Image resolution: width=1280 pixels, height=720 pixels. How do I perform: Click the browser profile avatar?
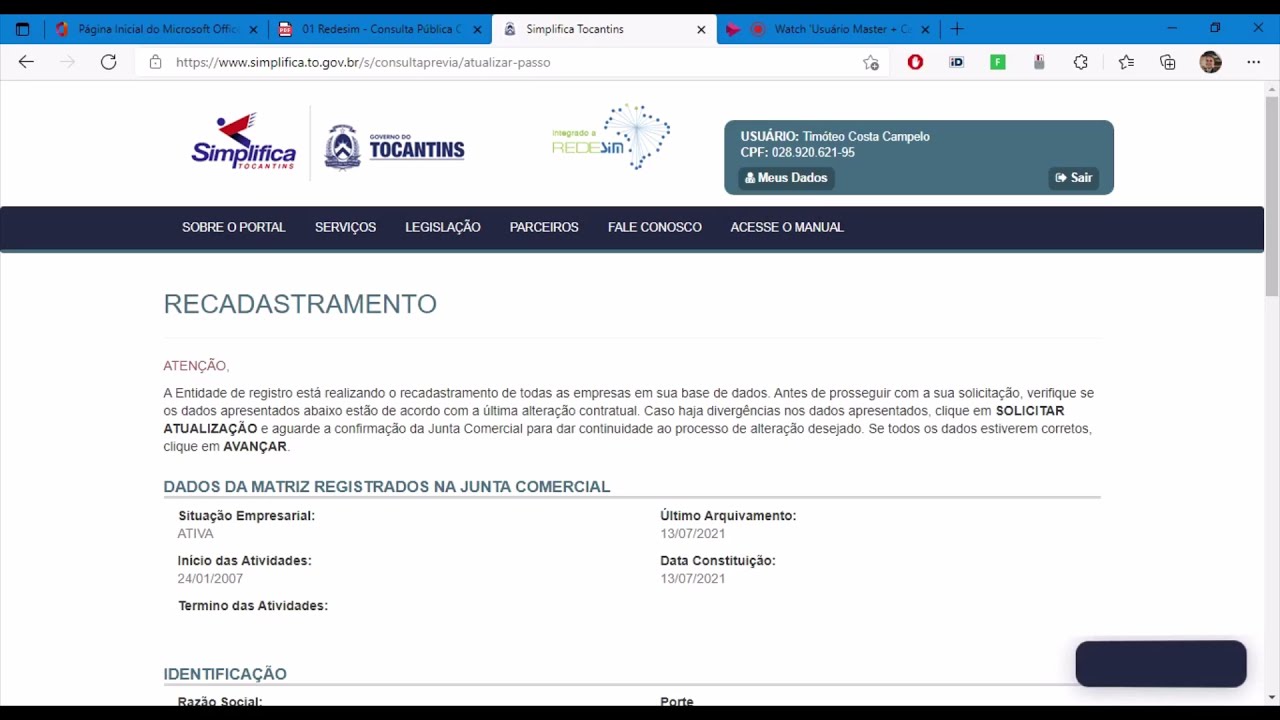[1210, 62]
